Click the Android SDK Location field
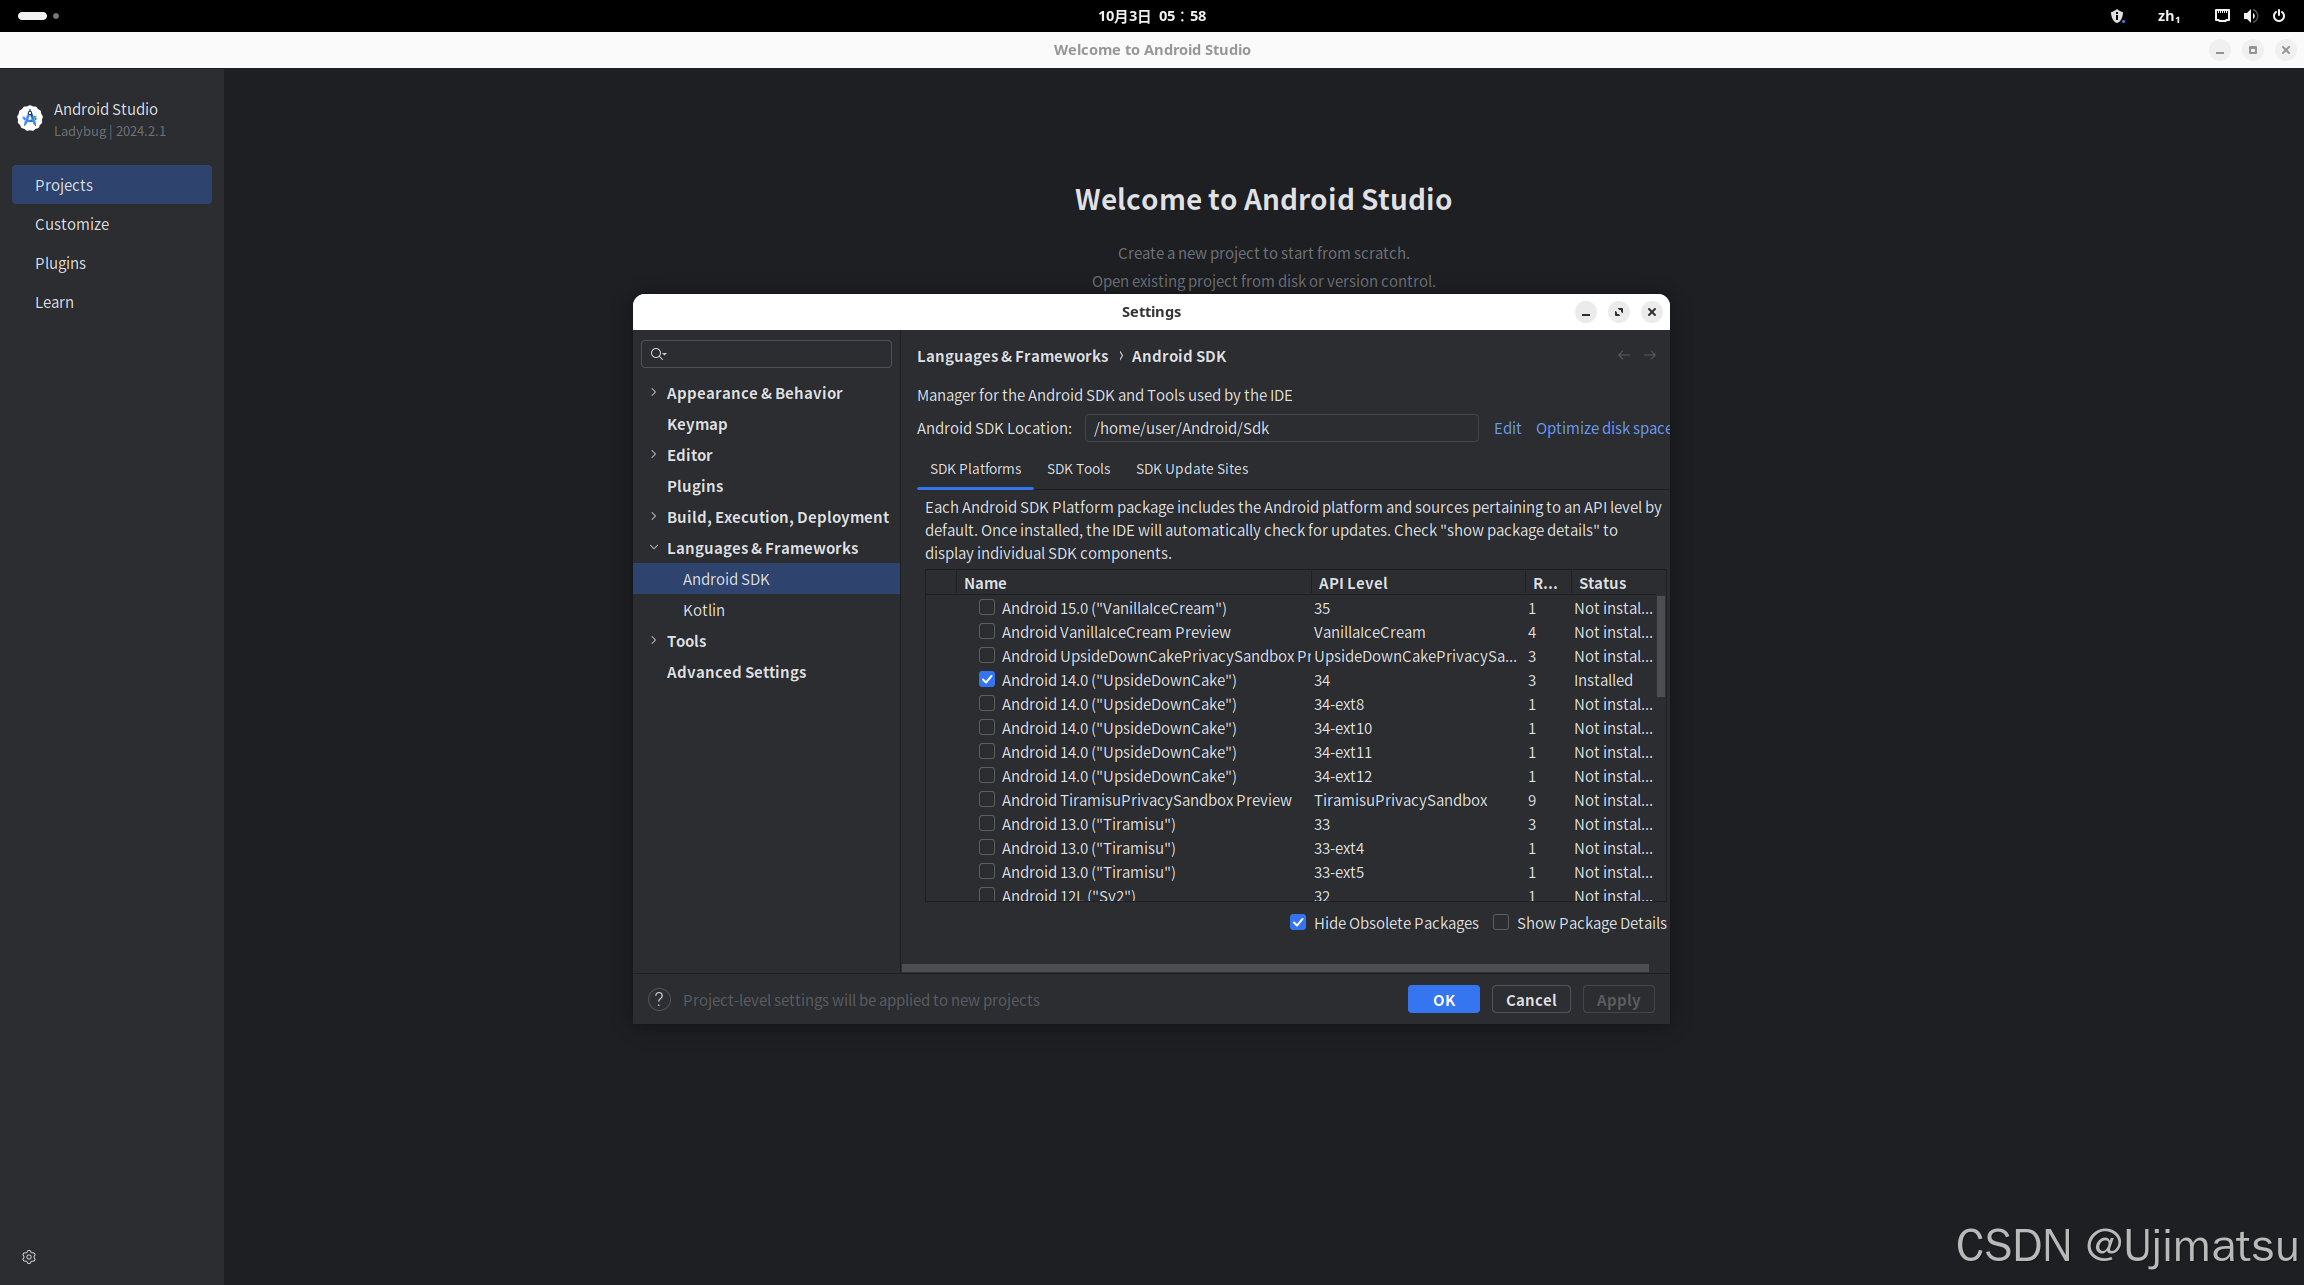This screenshot has height=1285, width=2304. (1280, 428)
